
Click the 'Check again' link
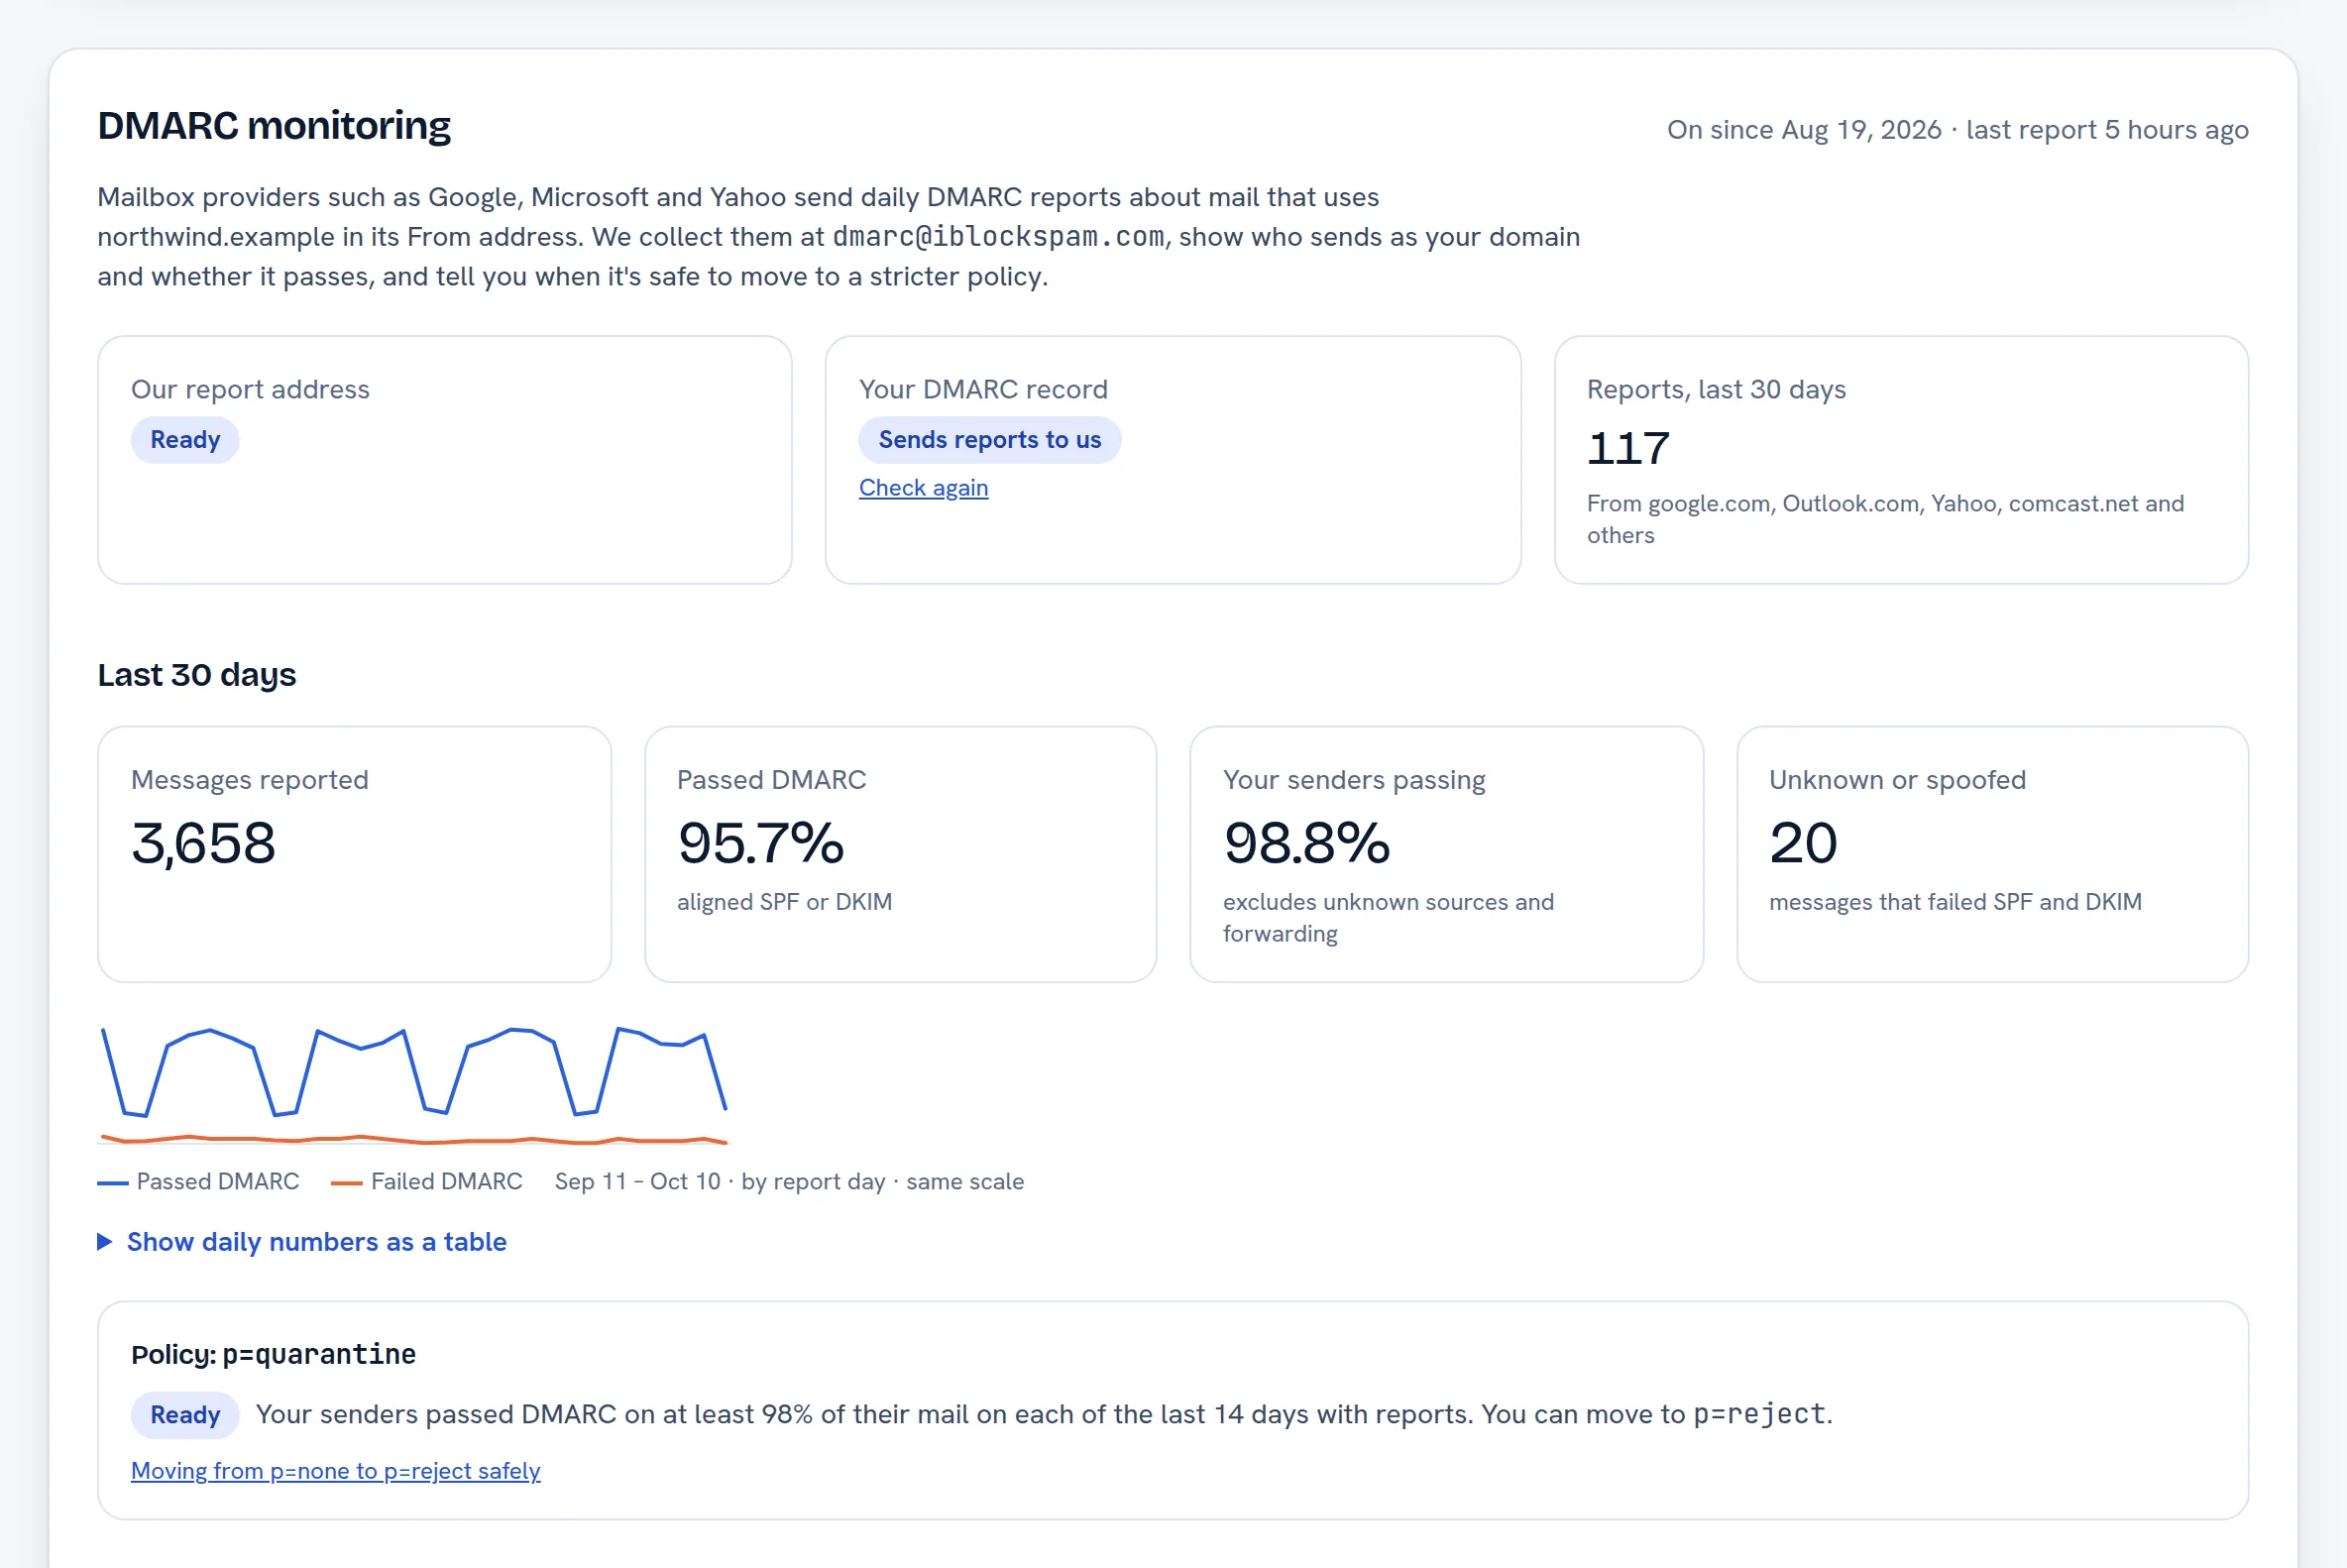(923, 488)
